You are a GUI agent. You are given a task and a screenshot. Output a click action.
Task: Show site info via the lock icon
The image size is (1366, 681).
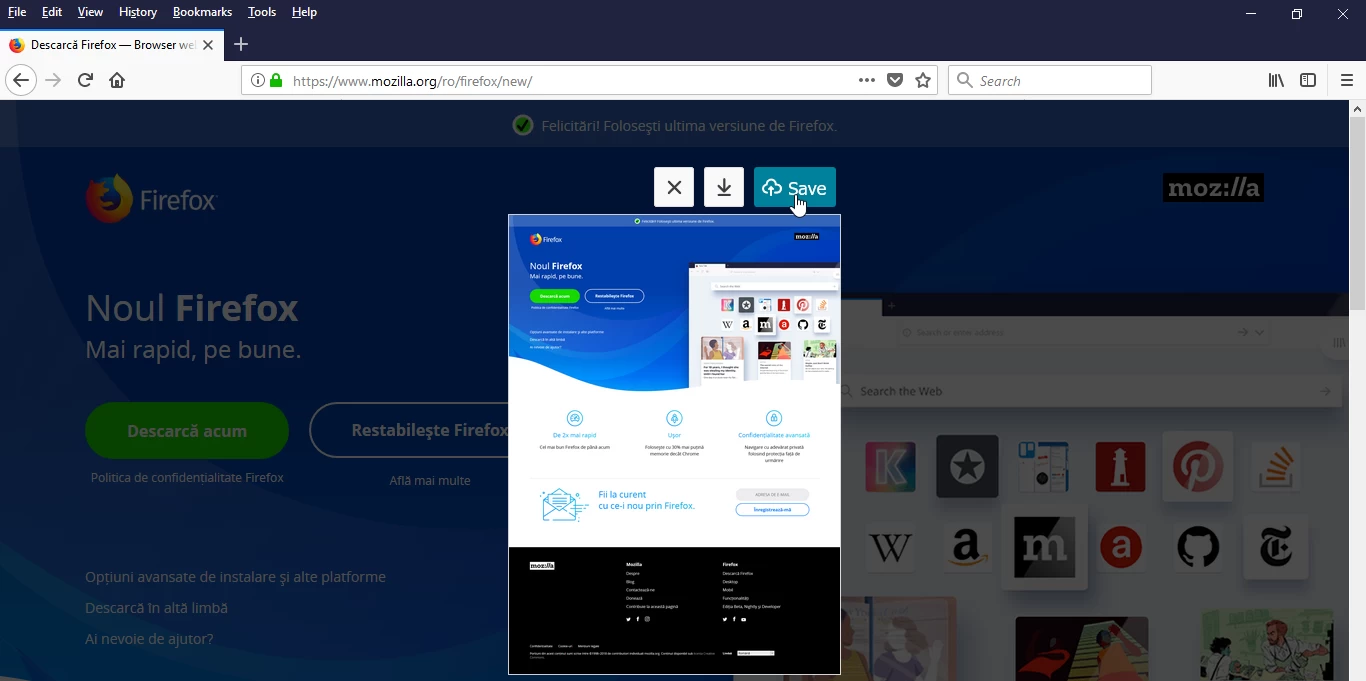pos(275,80)
